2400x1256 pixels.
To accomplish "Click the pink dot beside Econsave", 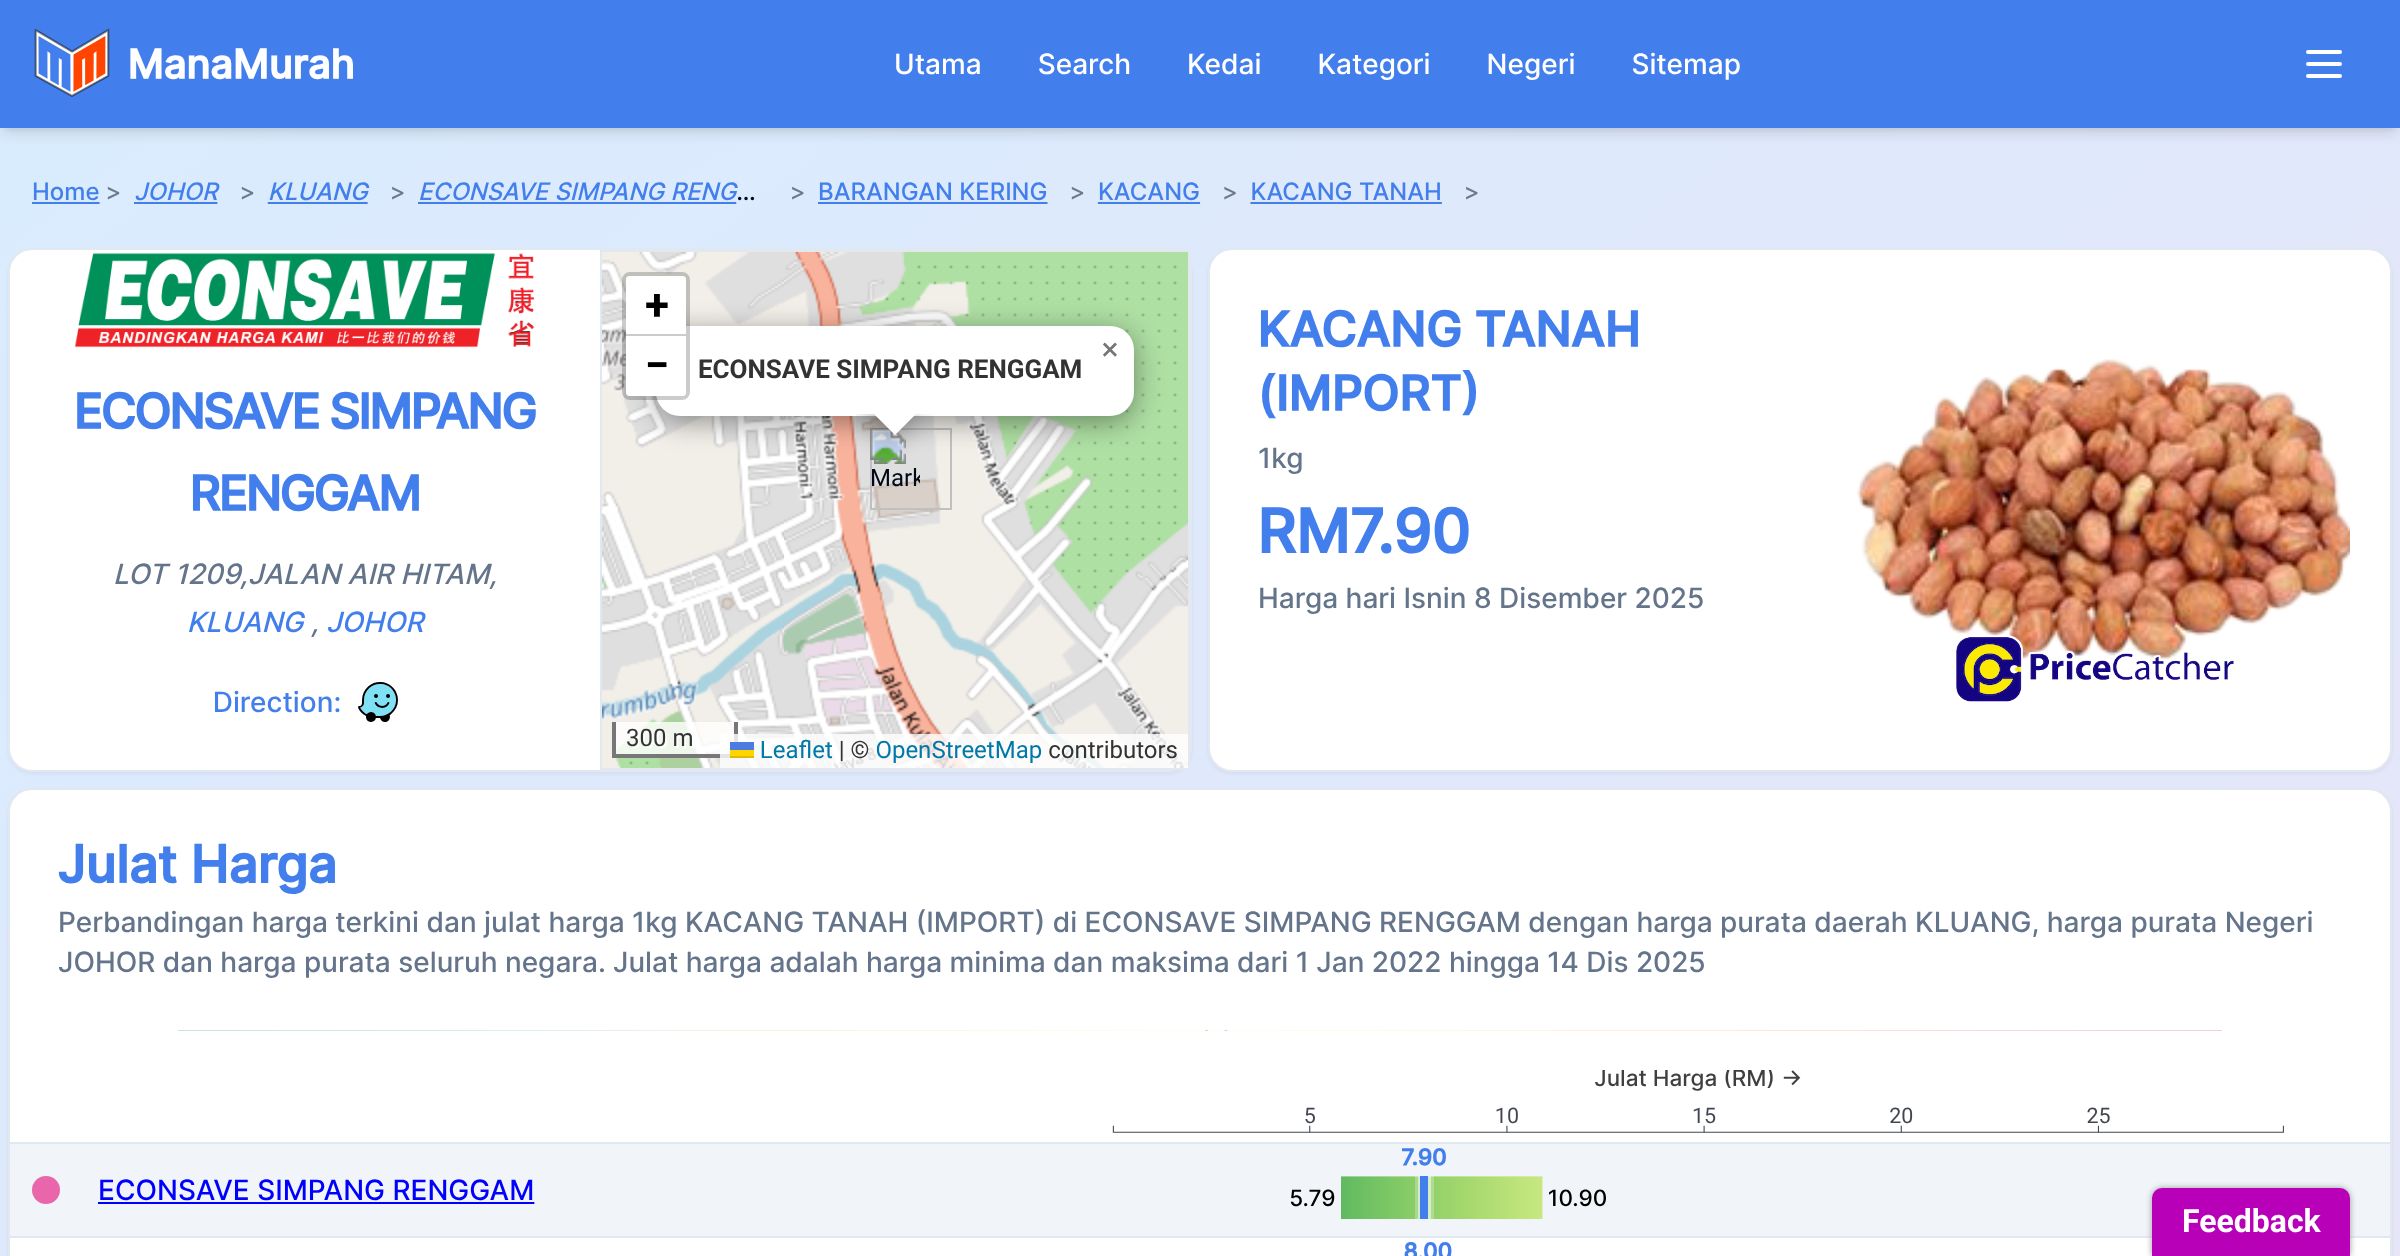I will pos(46,1190).
